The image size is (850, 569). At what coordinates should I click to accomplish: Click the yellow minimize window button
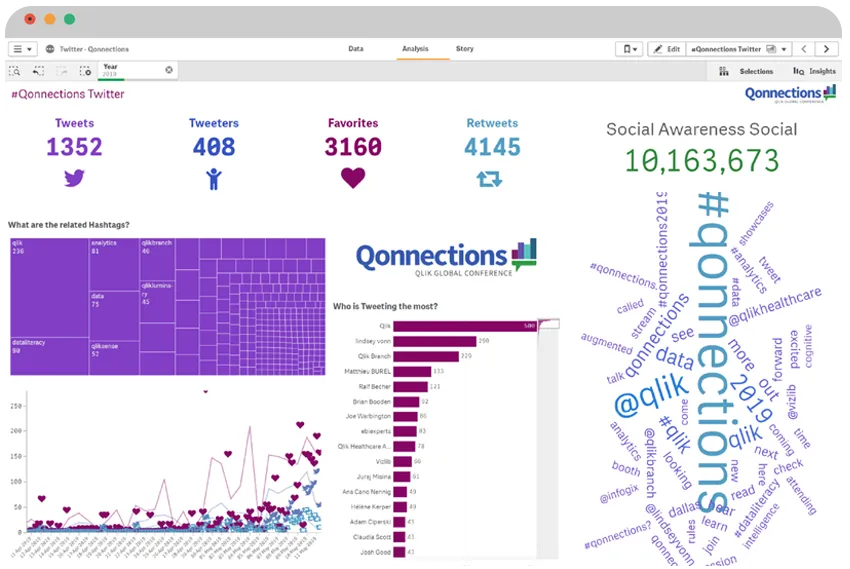(49, 19)
